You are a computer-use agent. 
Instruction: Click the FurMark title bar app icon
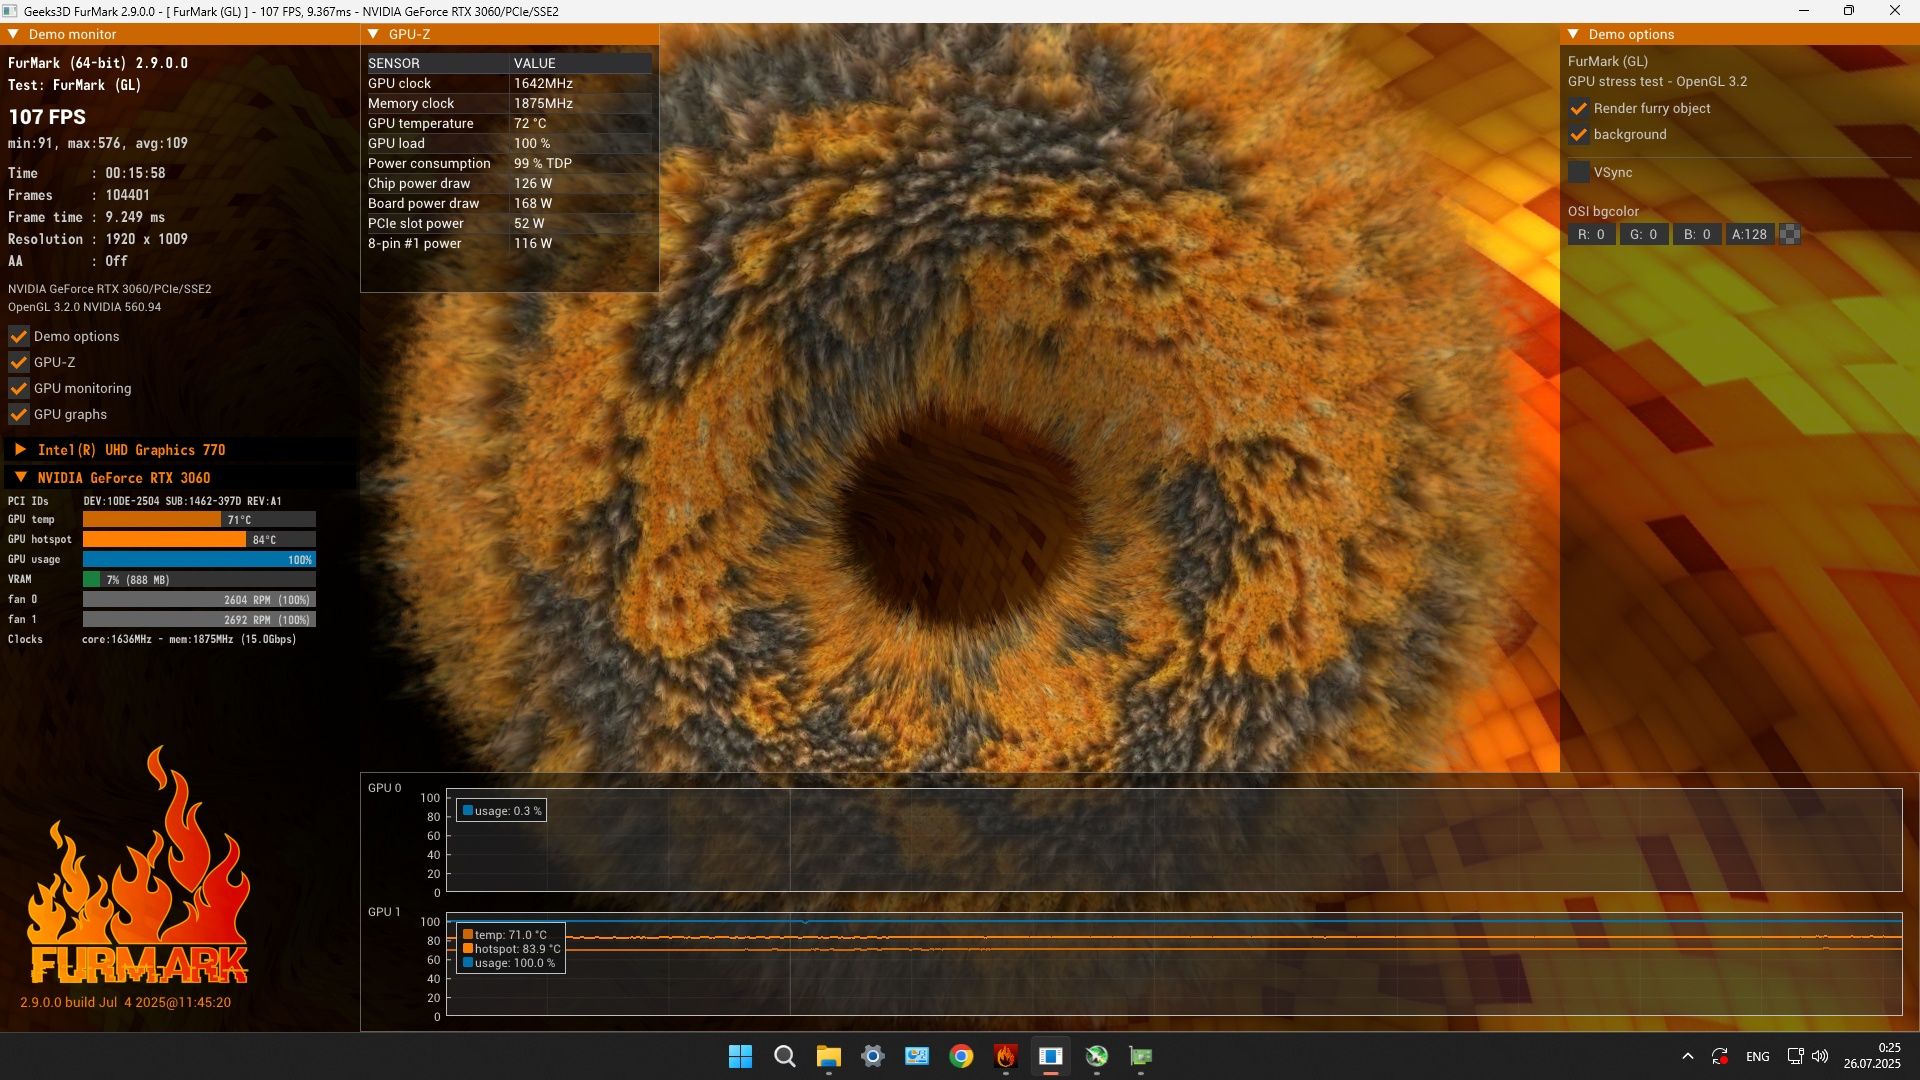tap(11, 11)
